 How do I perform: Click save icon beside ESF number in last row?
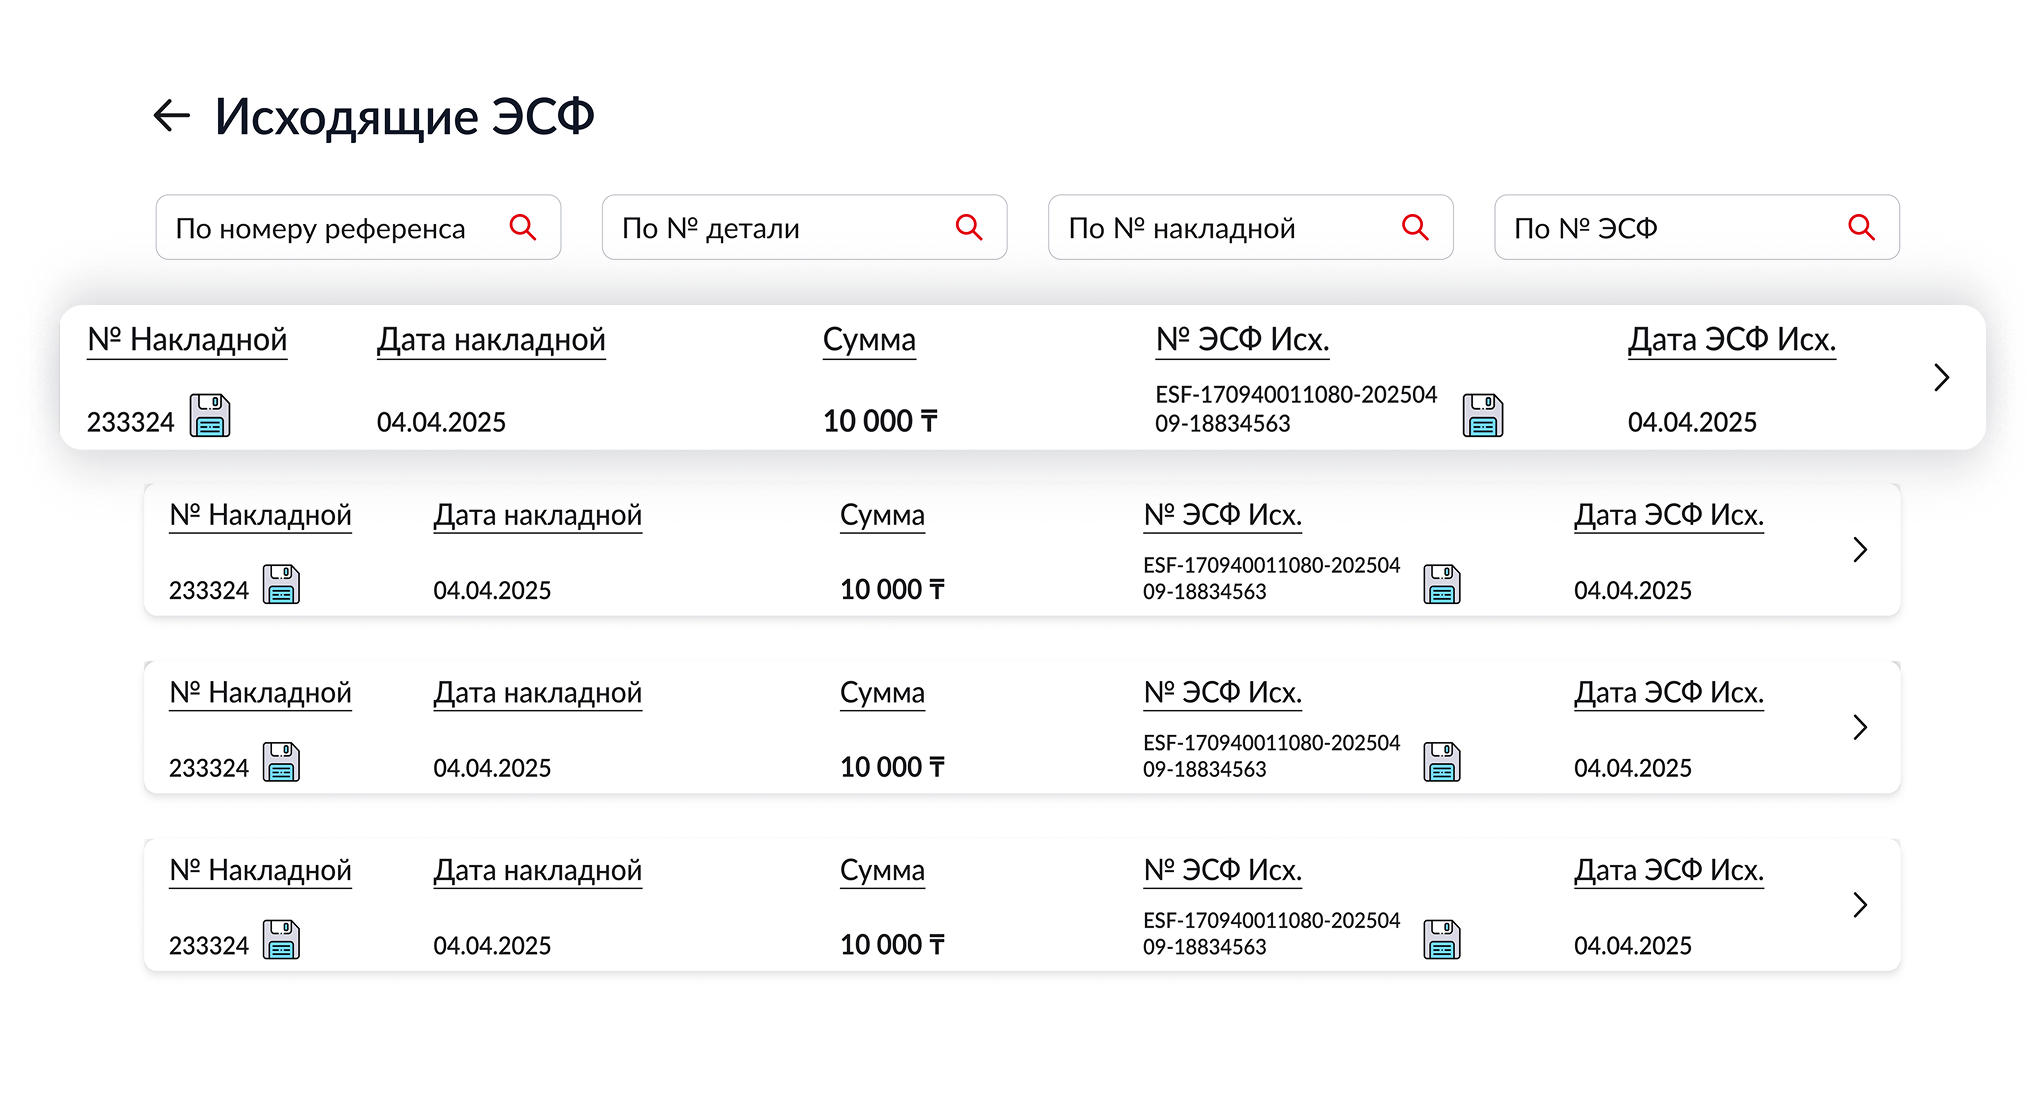point(1441,940)
